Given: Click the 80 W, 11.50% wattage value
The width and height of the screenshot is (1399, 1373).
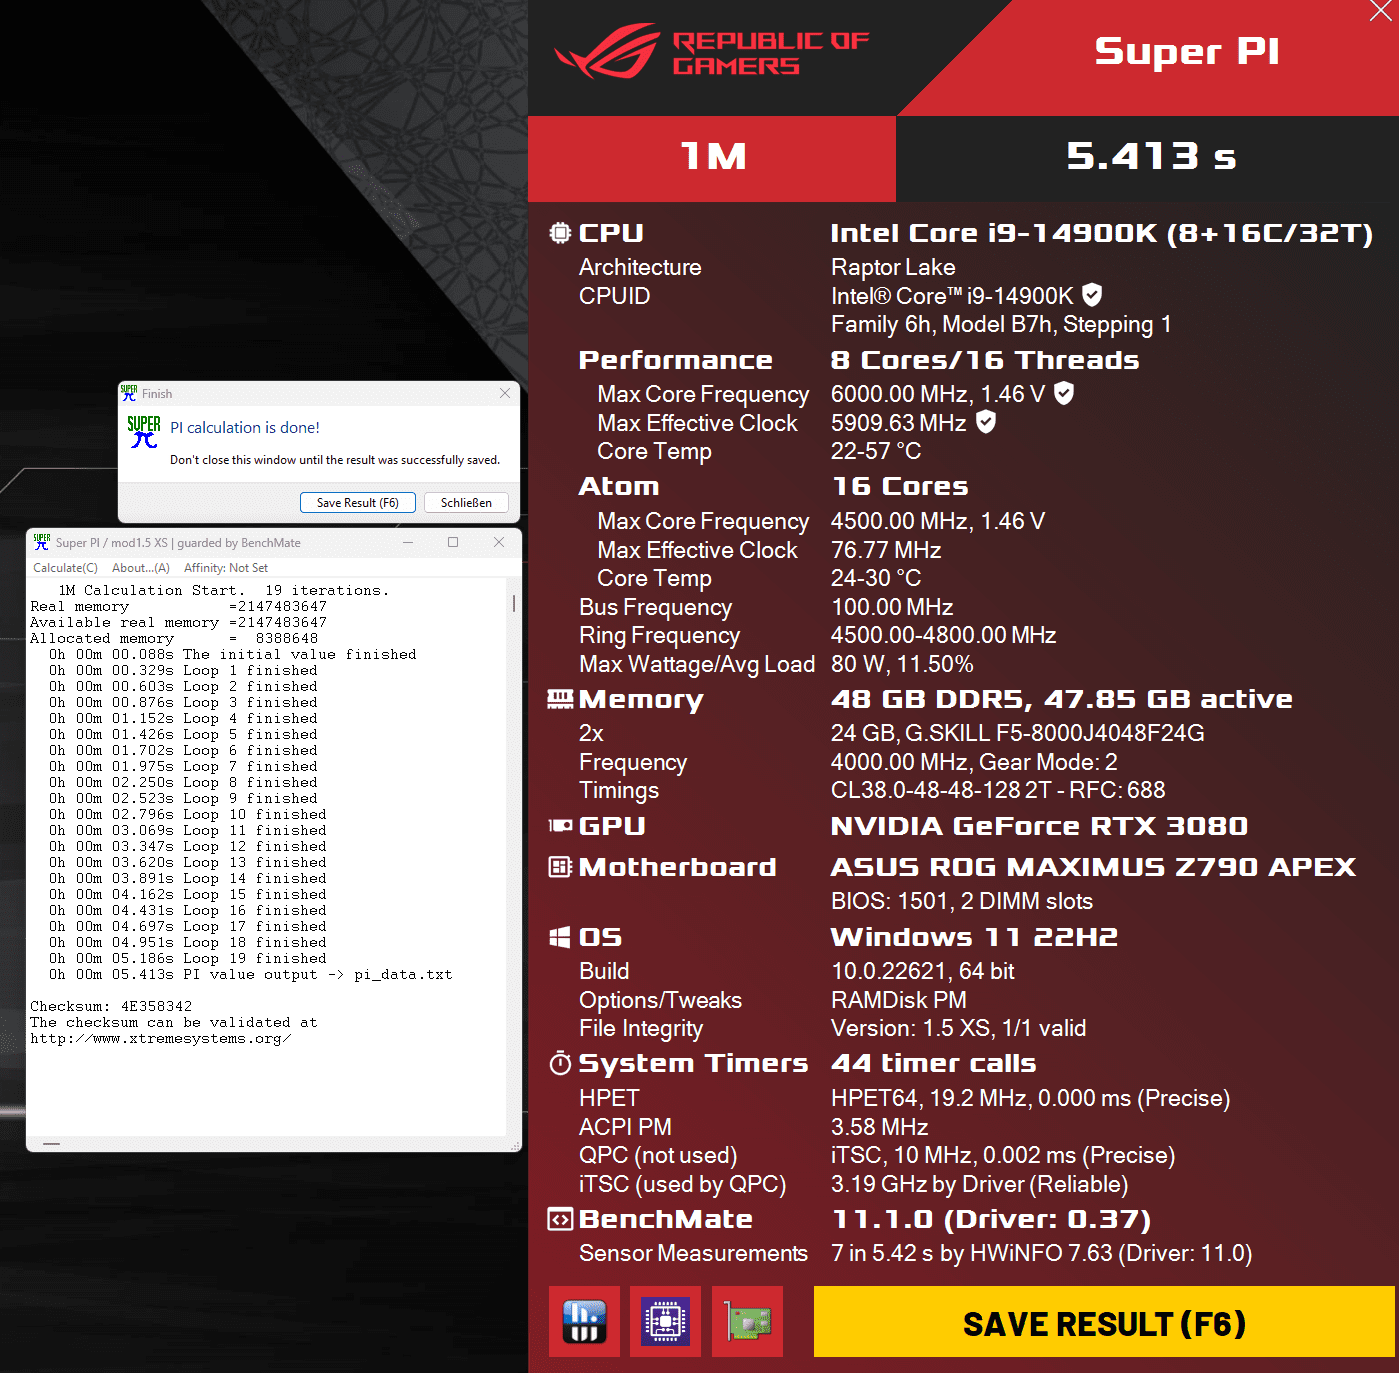Looking at the screenshot, I should click(x=902, y=664).
